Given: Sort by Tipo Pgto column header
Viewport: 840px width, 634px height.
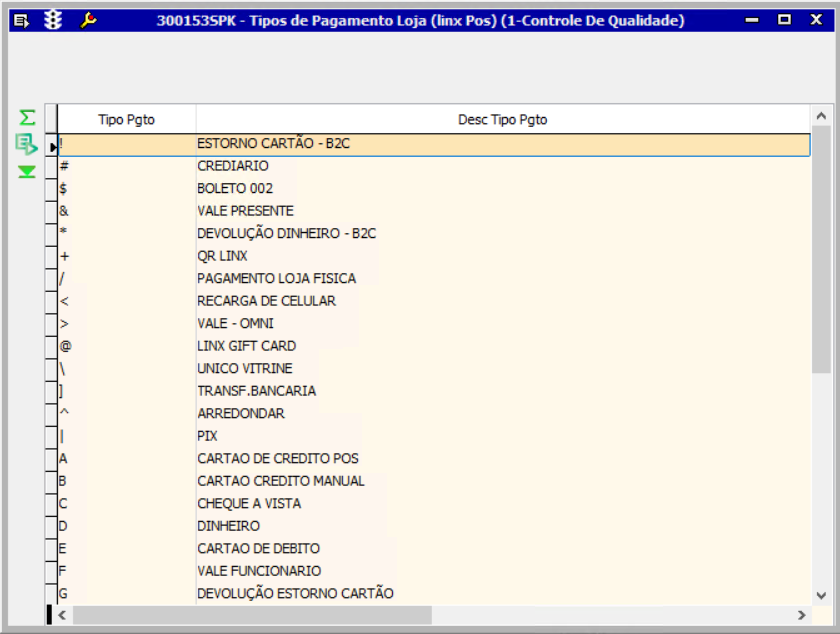Looking at the screenshot, I should coord(126,120).
